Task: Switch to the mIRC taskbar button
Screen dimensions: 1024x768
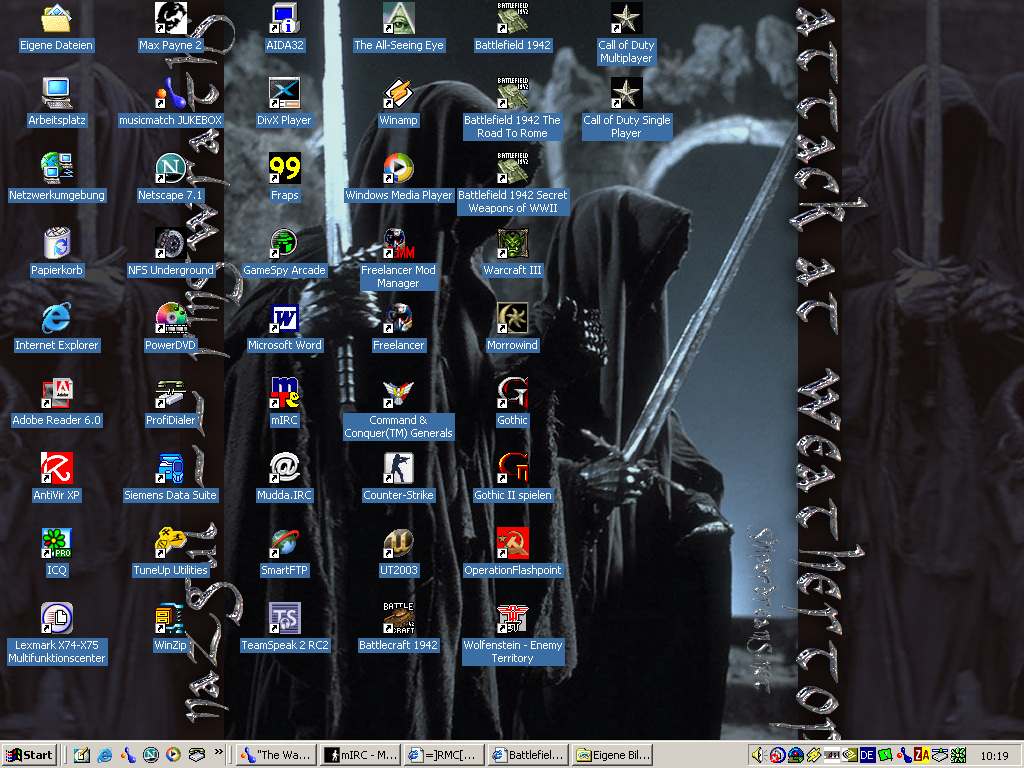Action: (361, 755)
